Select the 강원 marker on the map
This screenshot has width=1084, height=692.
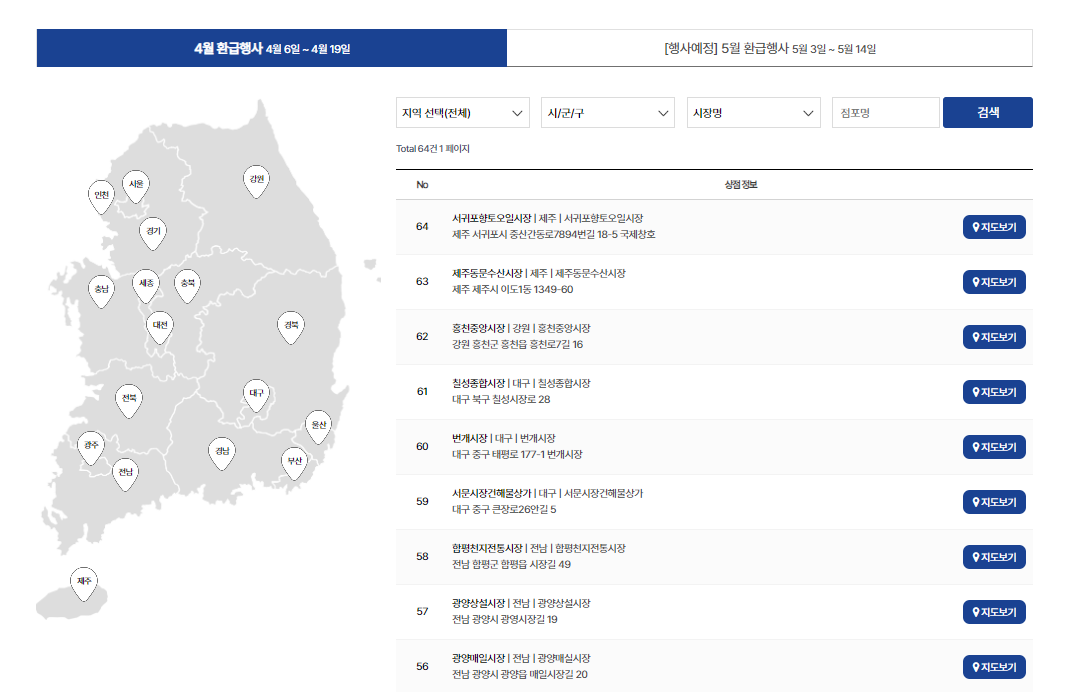(256, 179)
